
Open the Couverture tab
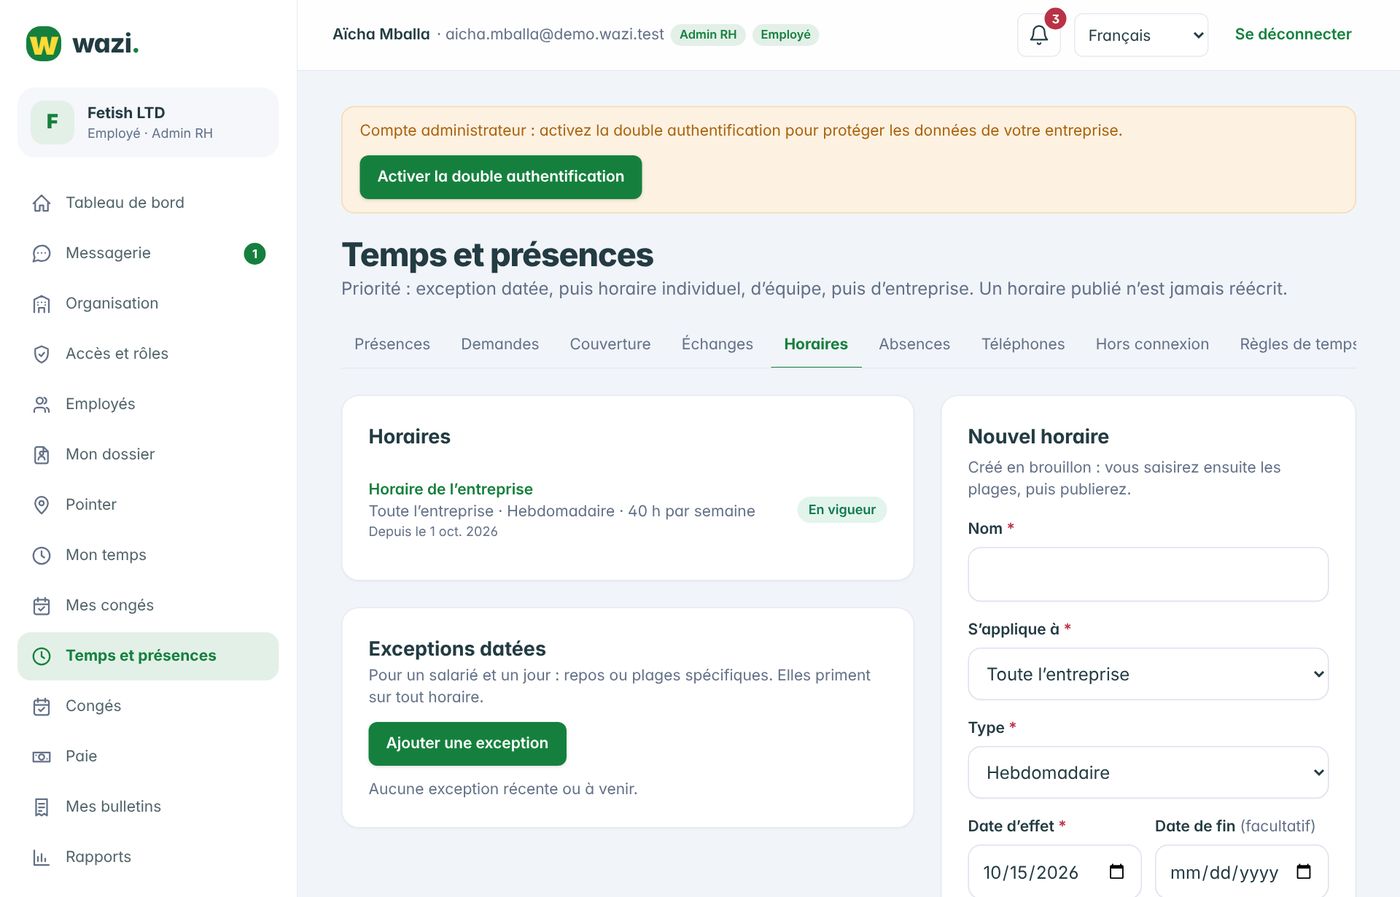[x=610, y=344]
